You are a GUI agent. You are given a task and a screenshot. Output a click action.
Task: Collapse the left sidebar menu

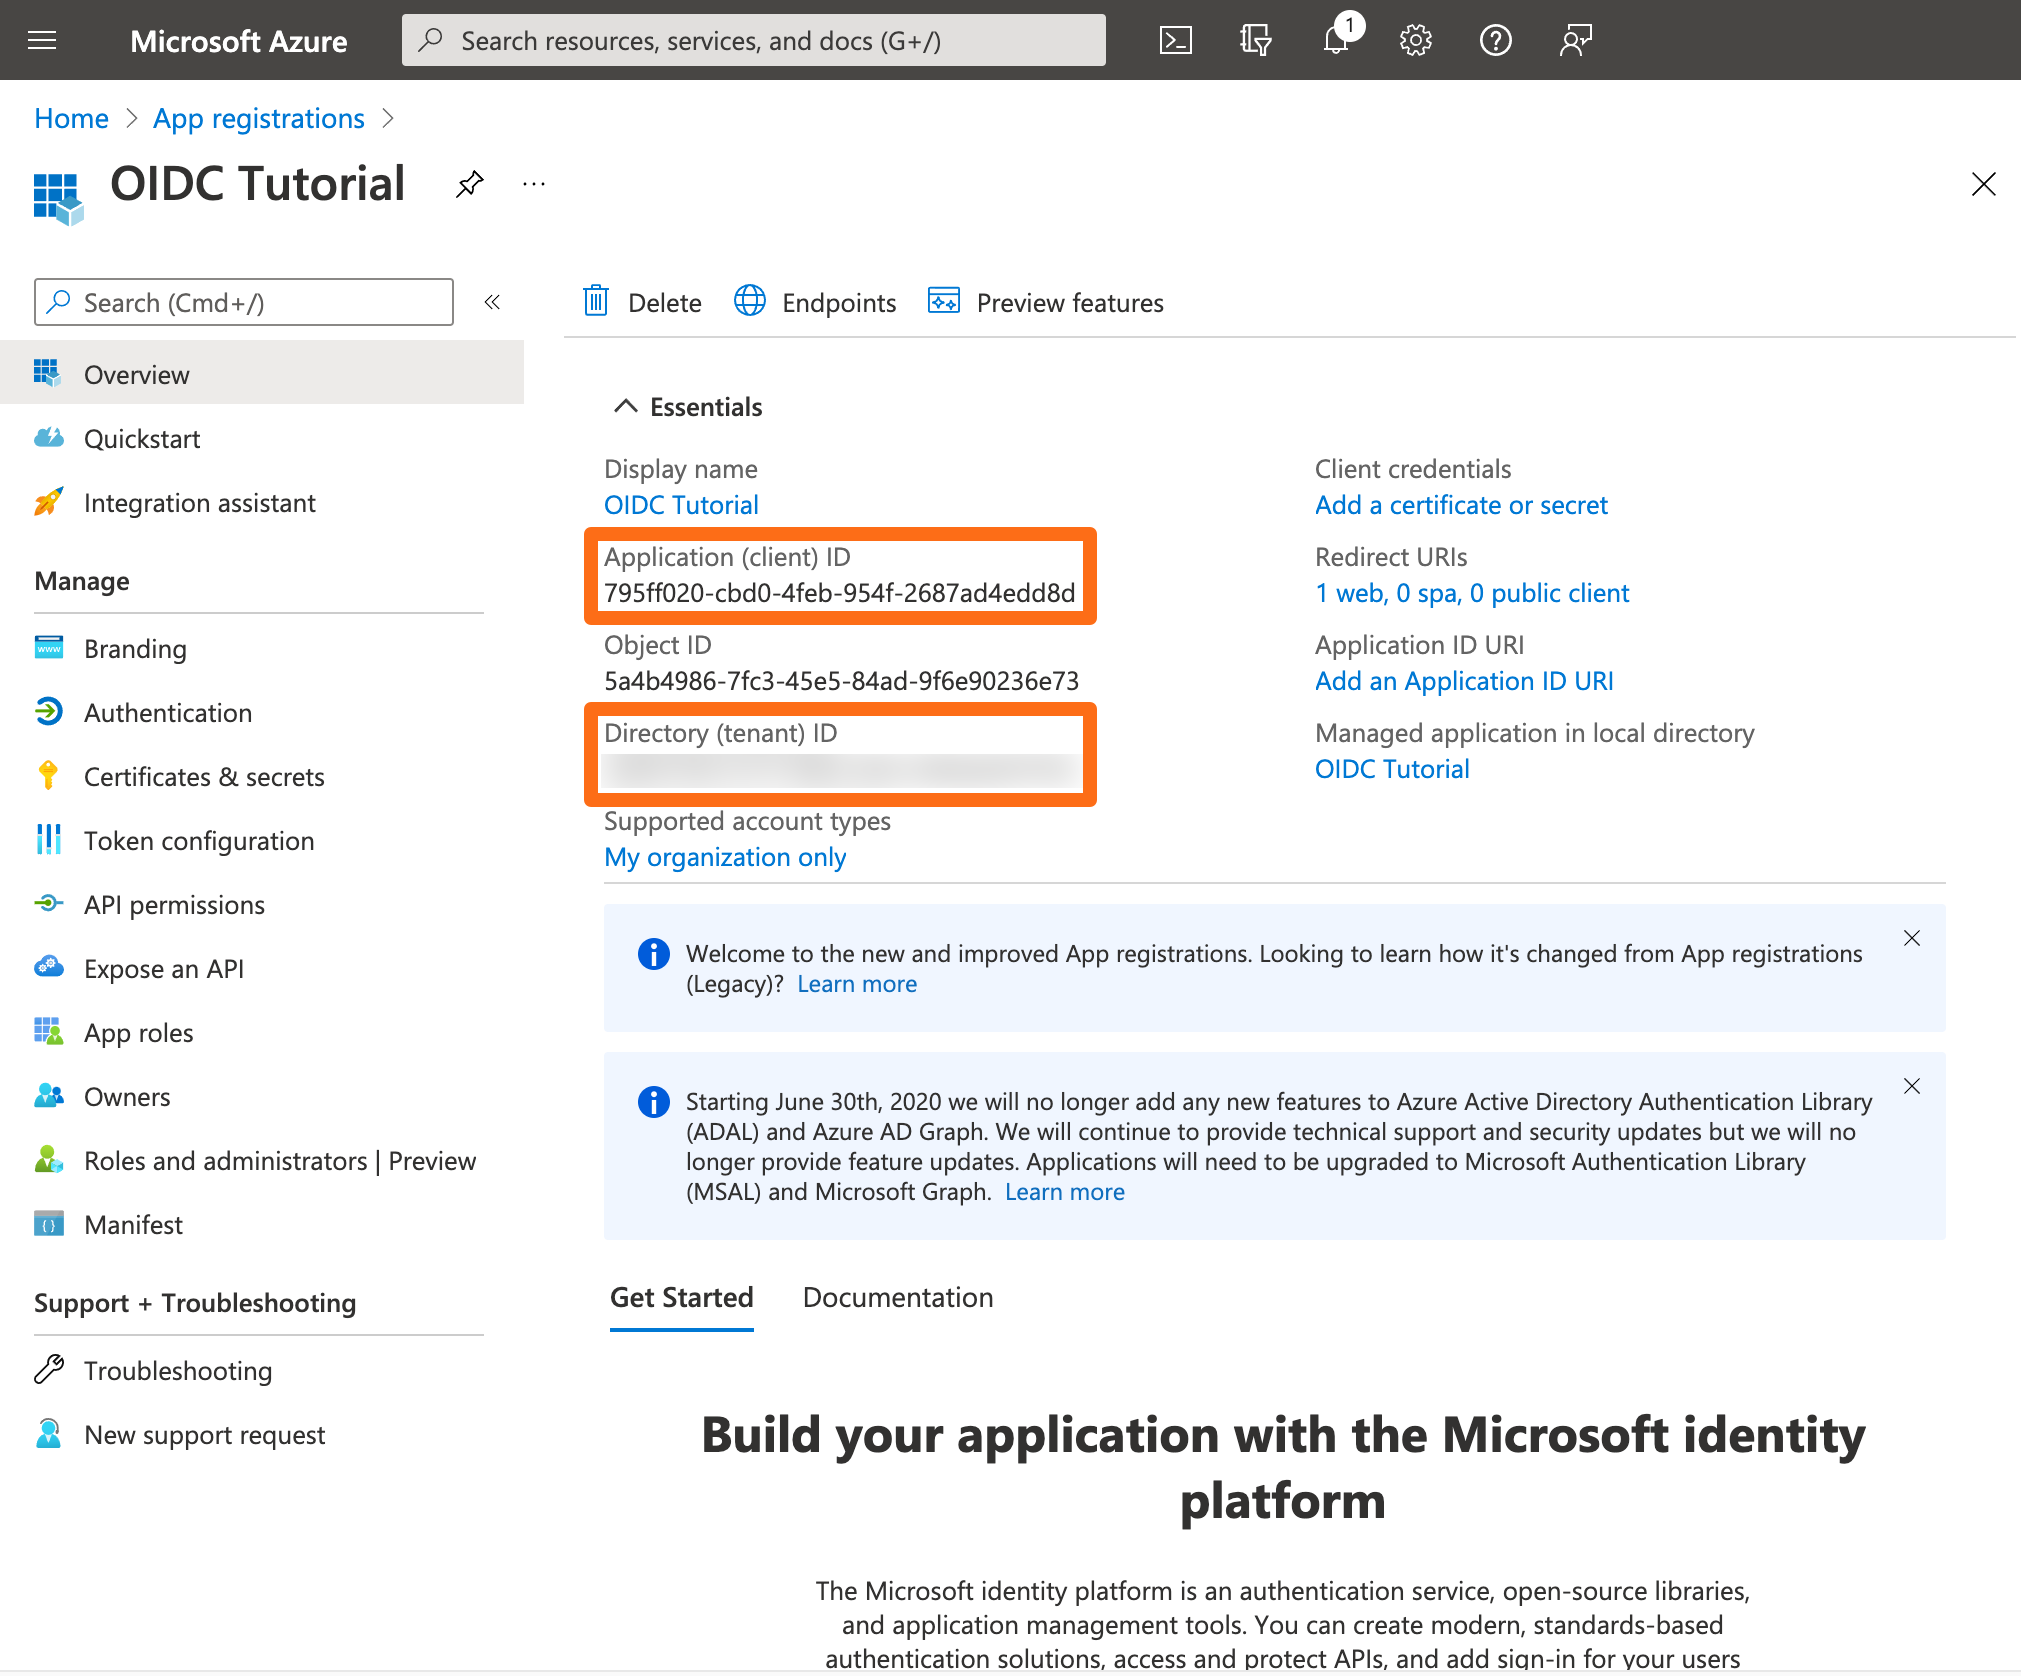(x=492, y=302)
